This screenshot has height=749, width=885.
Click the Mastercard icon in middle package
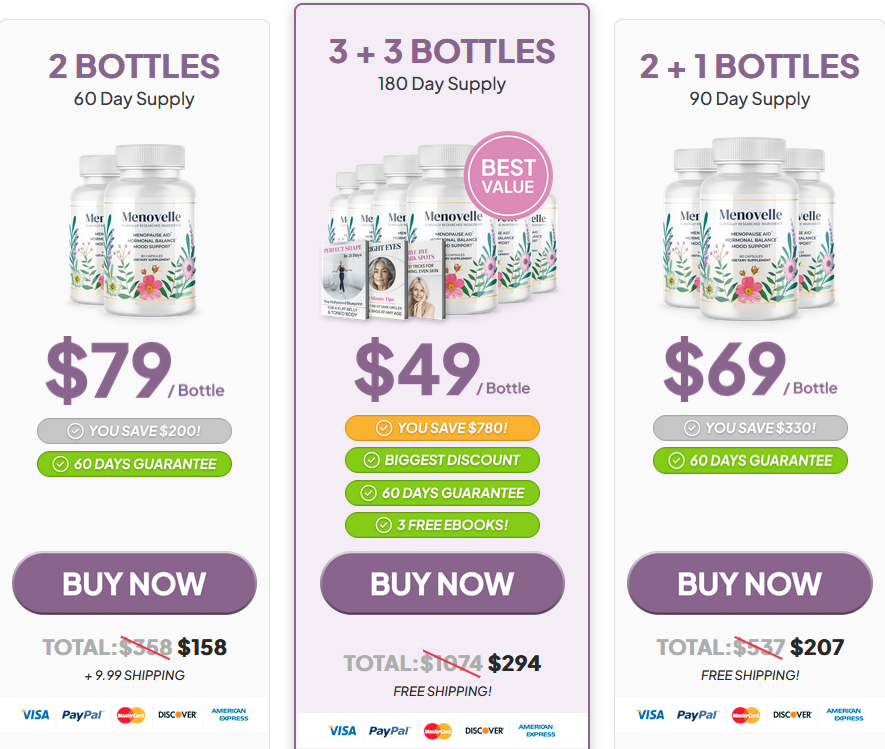click(x=438, y=731)
